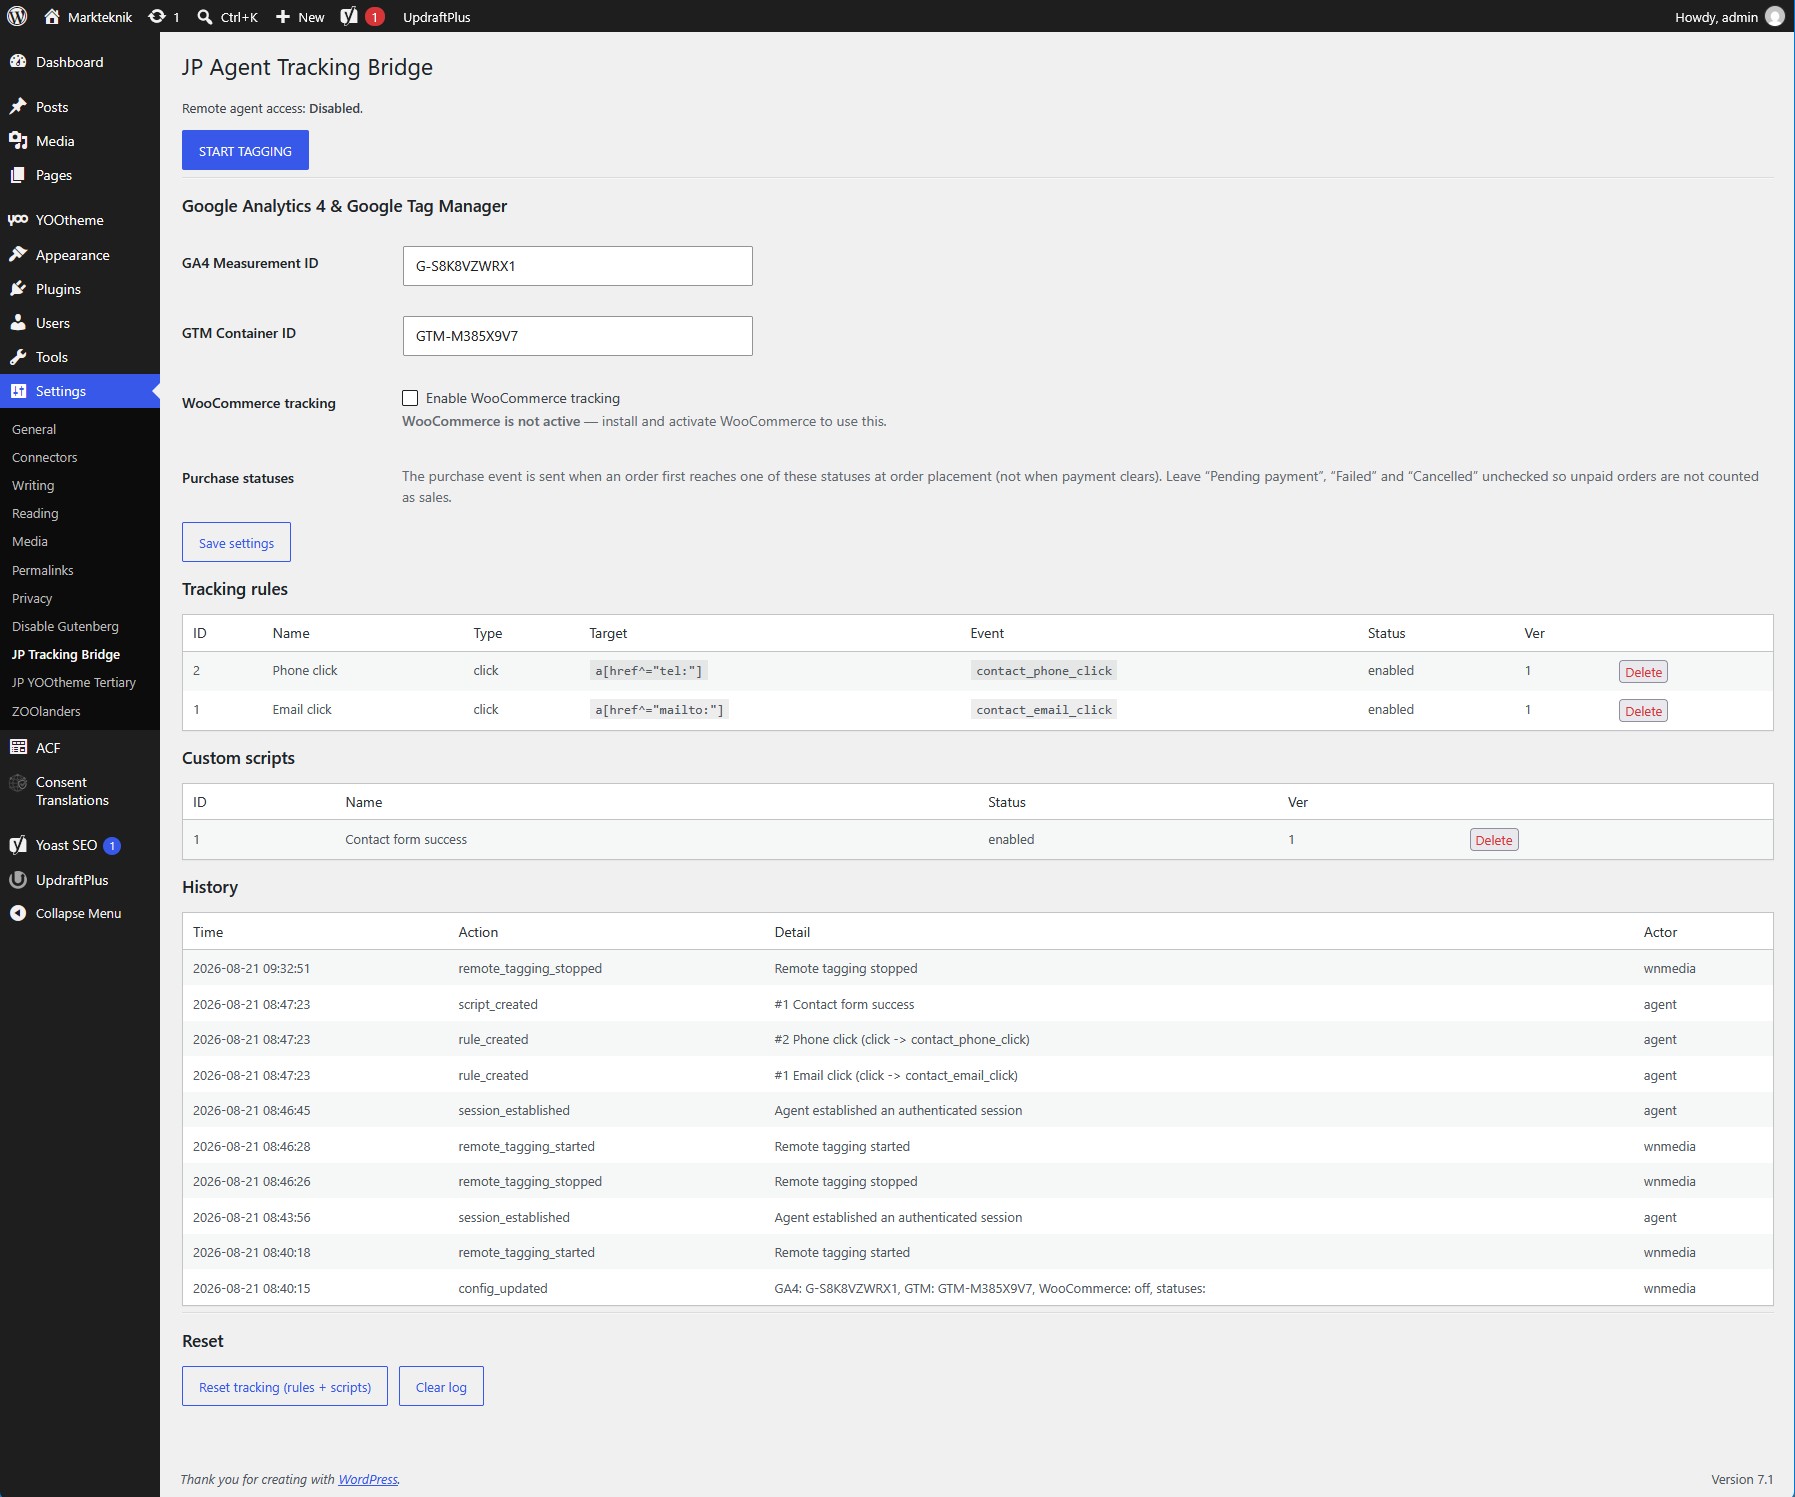Delete the Contact form success script
Viewport: 1795px width, 1497px height.
point(1494,840)
